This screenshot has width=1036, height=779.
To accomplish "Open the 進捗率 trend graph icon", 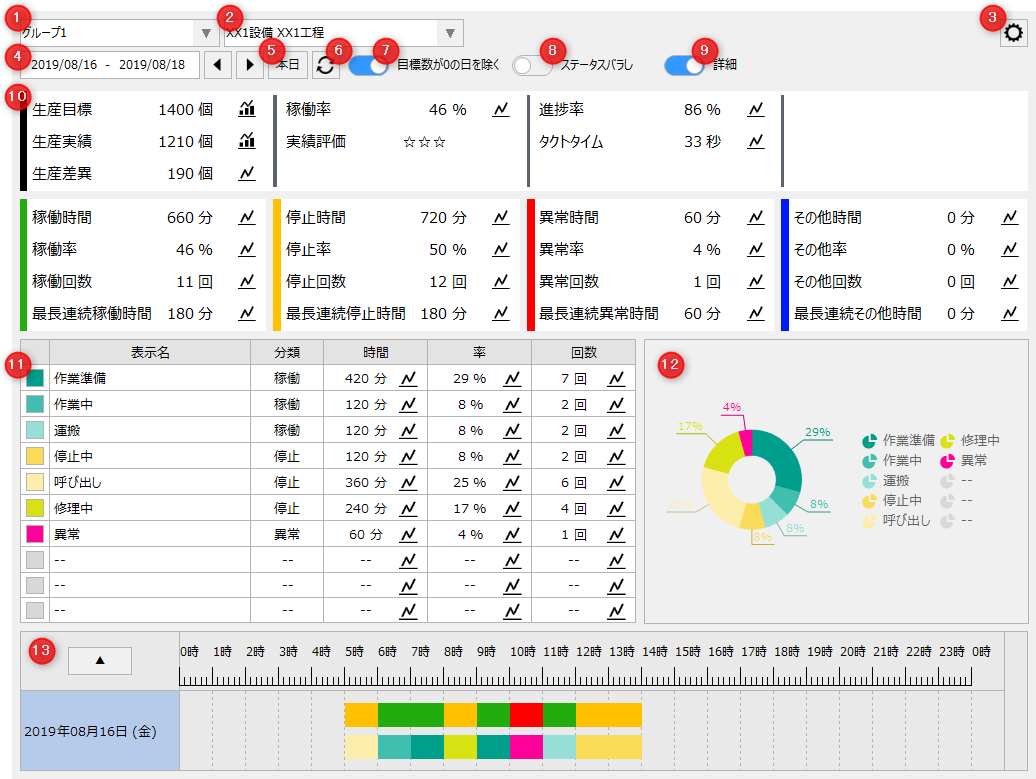I will pyautogui.click(x=756, y=111).
